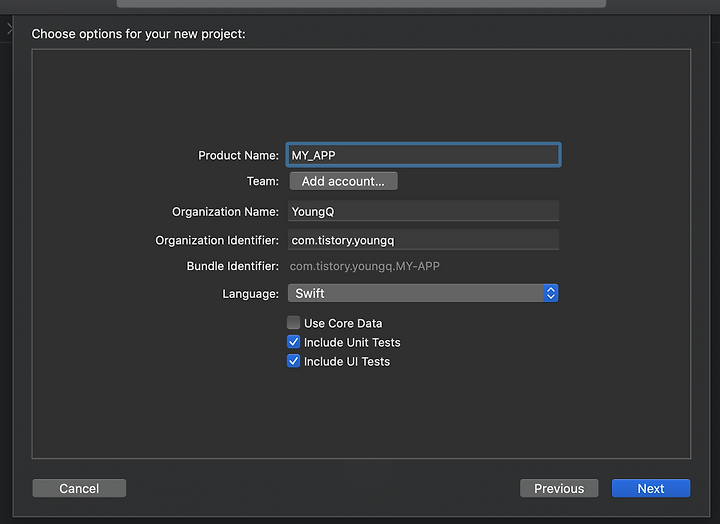720x524 pixels.
Task: Go to the next step with Next
Action: pyautogui.click(x=651, y=488)
